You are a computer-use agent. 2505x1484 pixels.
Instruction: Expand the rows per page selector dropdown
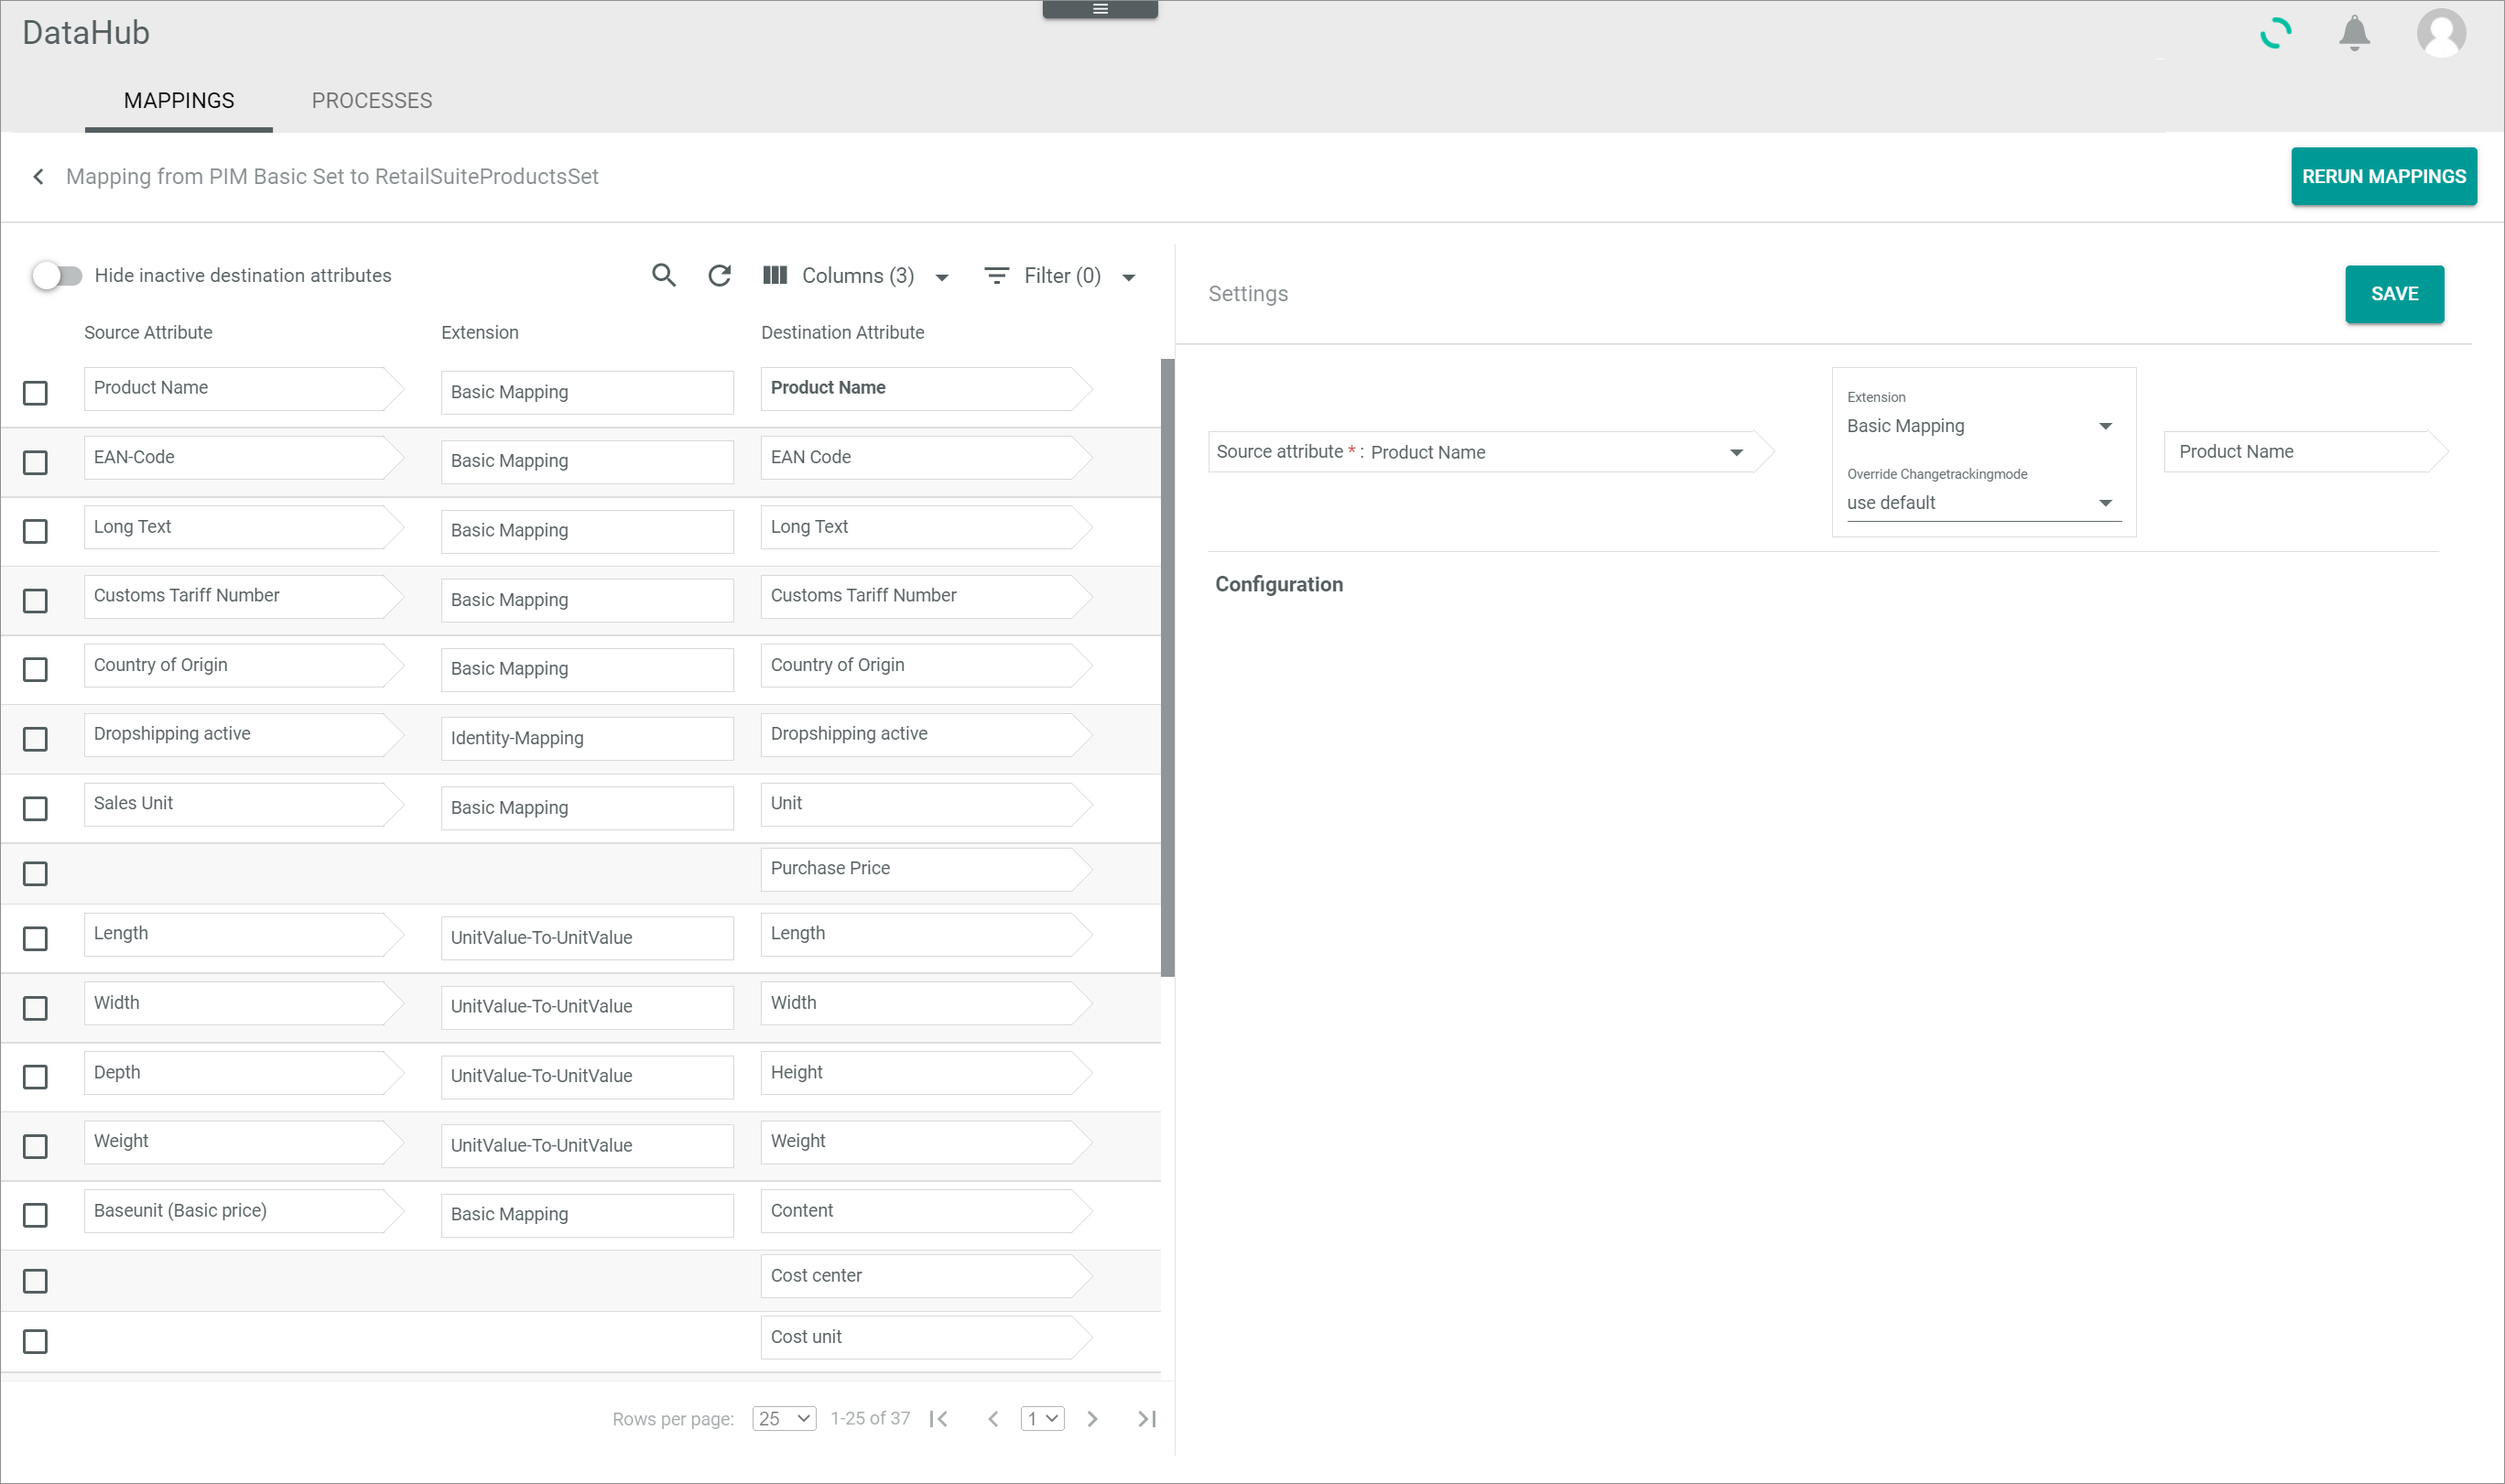(786, 1421)
